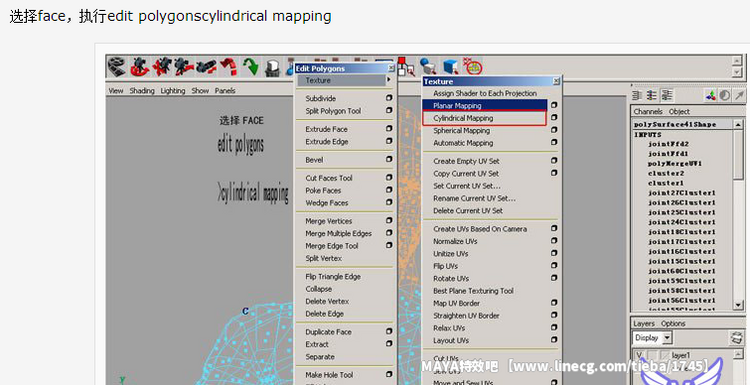Click shelf scroll down arrow

tap(738, 73)
